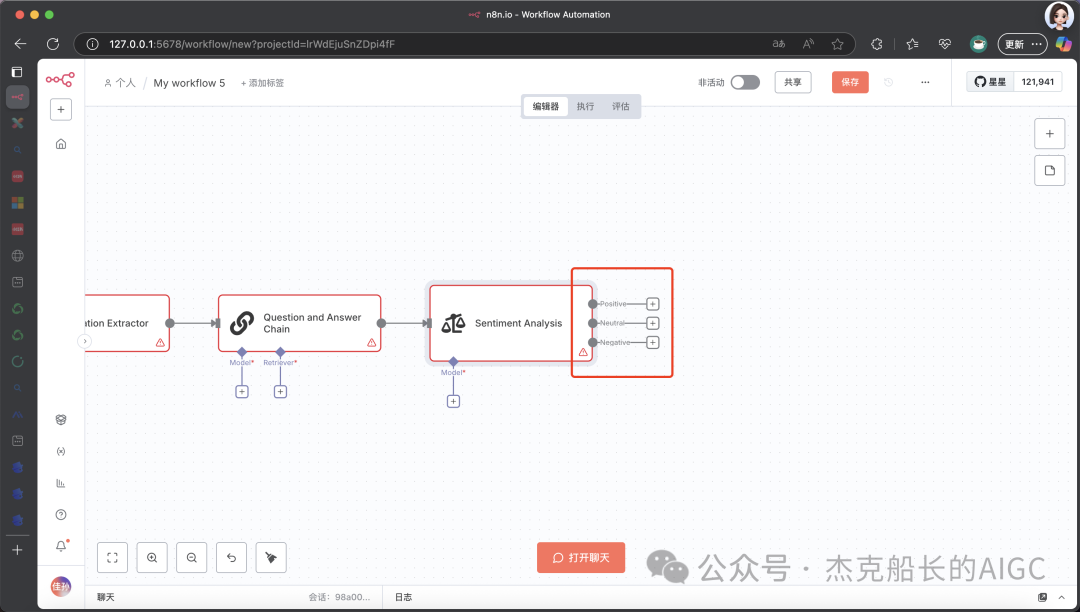
Task: Open the add node plus panel button
Action: [x=1050, y=134]
